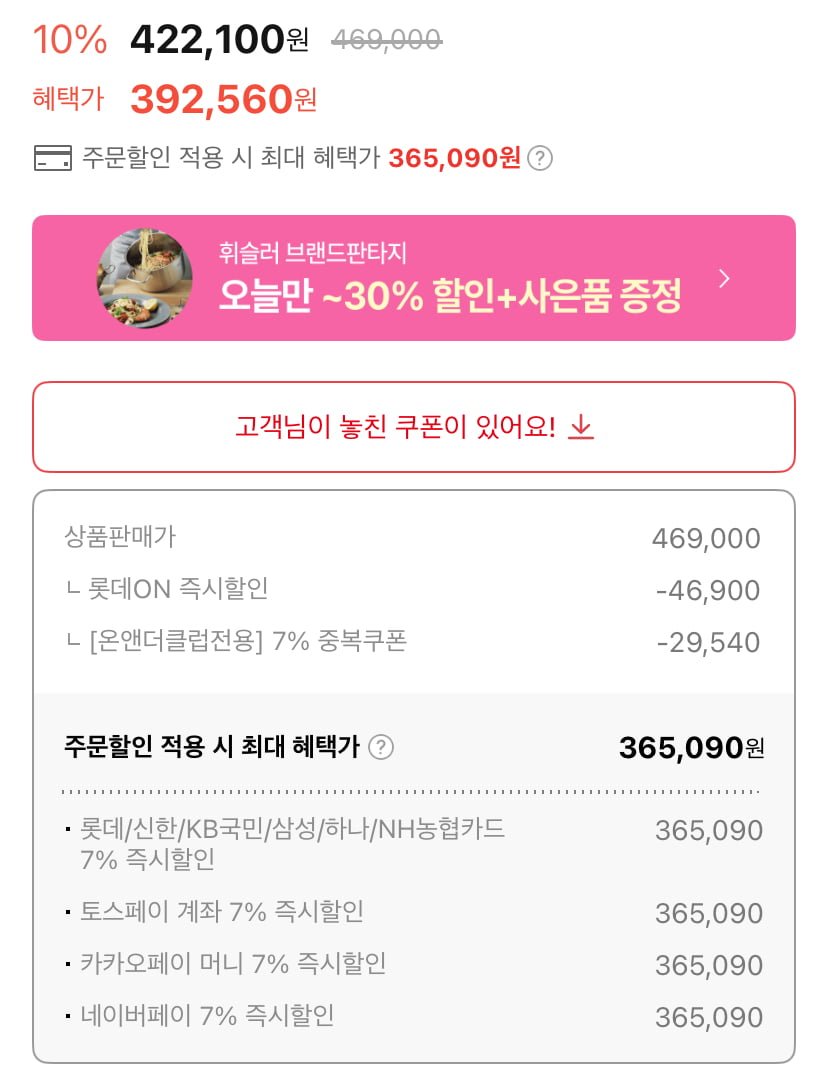
Task: Tap download arrow icon on missed coupon button
Action: [581, 428]
